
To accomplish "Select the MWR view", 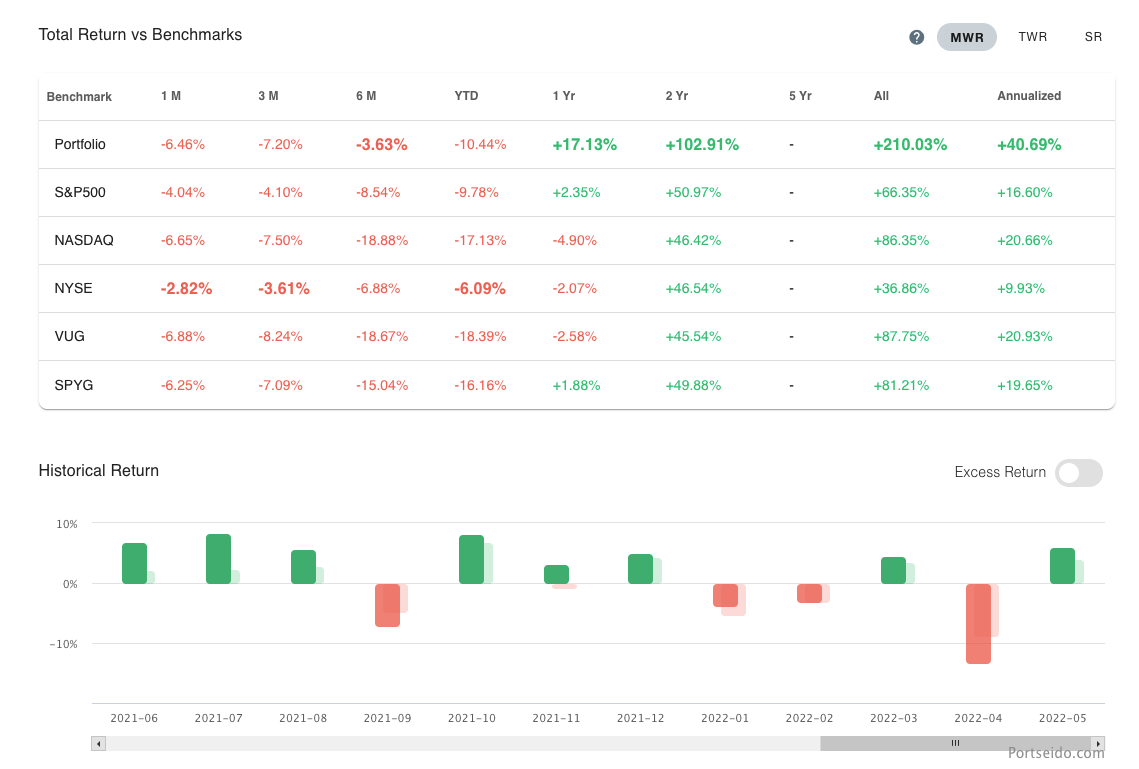I will point(966,37).
